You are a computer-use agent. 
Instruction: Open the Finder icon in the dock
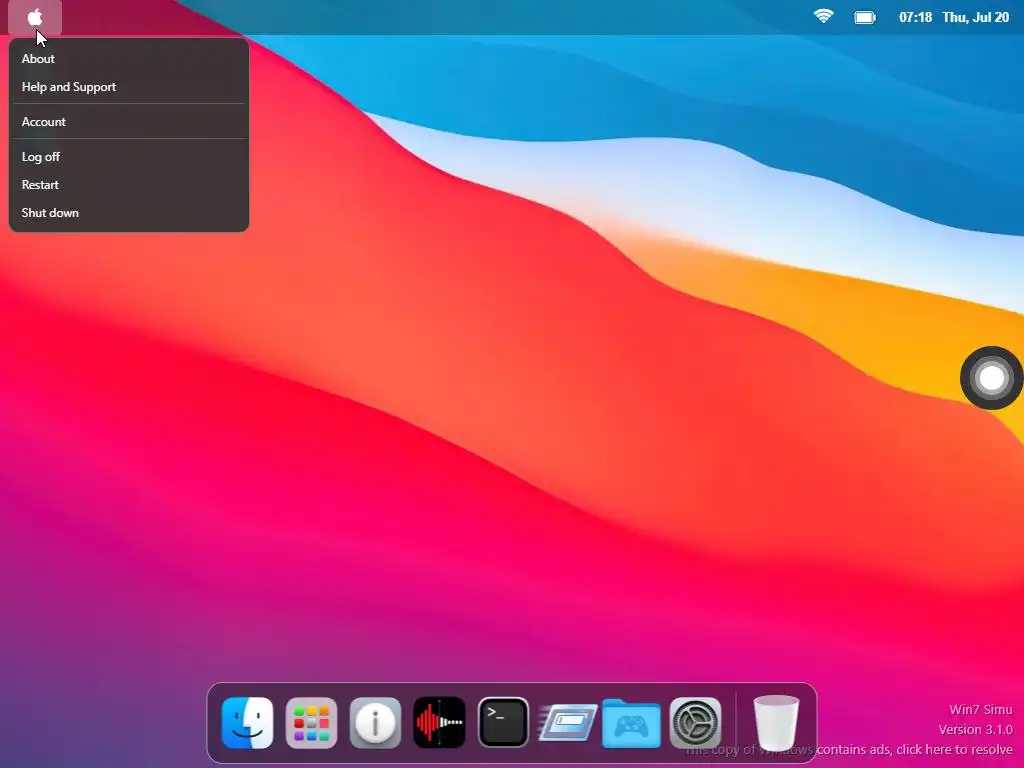pyautogui.click(x=248, y=723)
